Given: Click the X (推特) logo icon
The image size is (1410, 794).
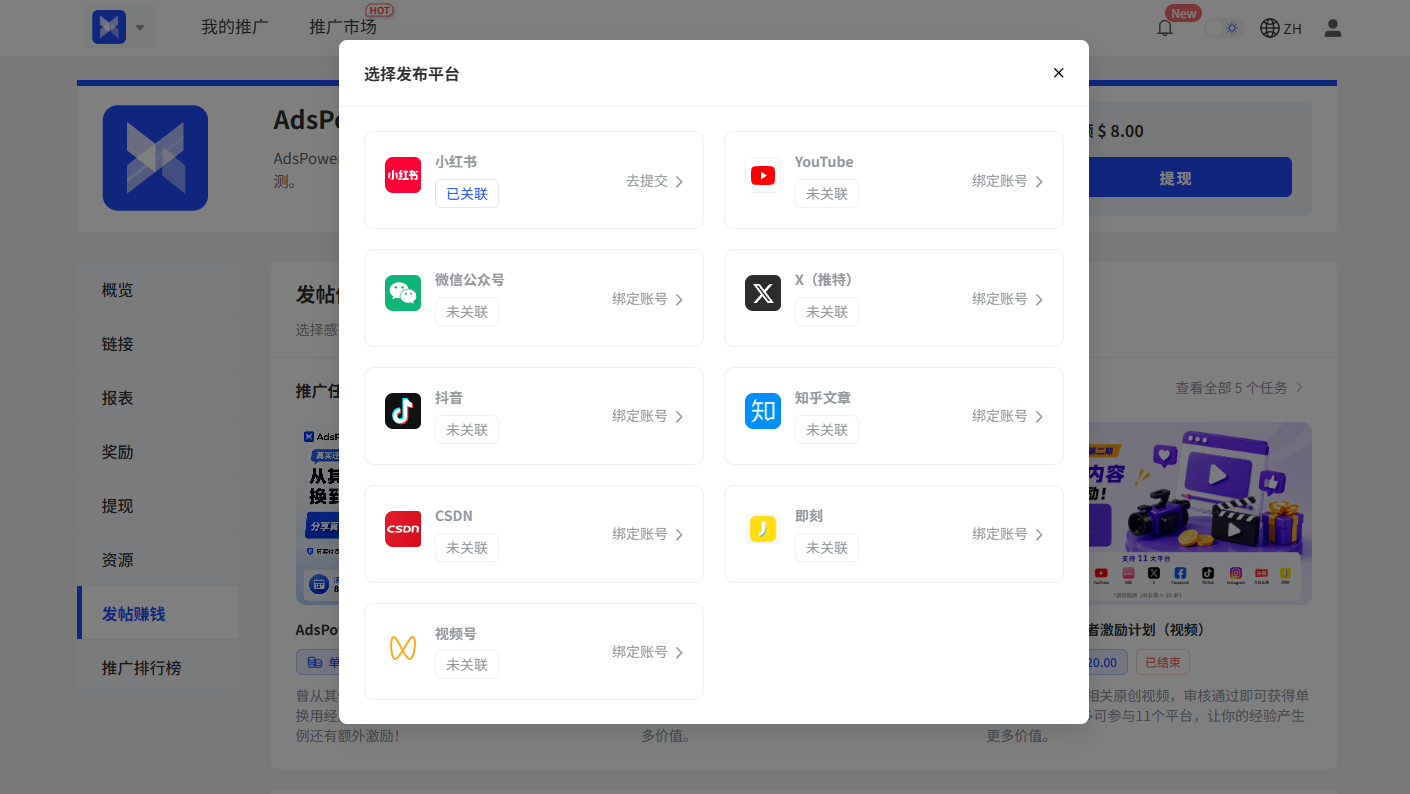Looking at the screenshot, I should pyautogui.click(x=763, y=293).
